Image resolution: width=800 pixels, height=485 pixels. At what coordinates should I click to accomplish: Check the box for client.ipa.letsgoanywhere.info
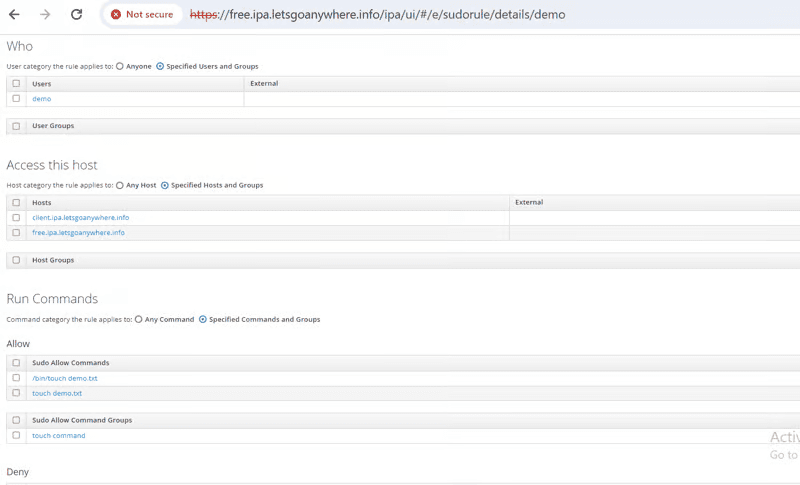tap(16, 217)
